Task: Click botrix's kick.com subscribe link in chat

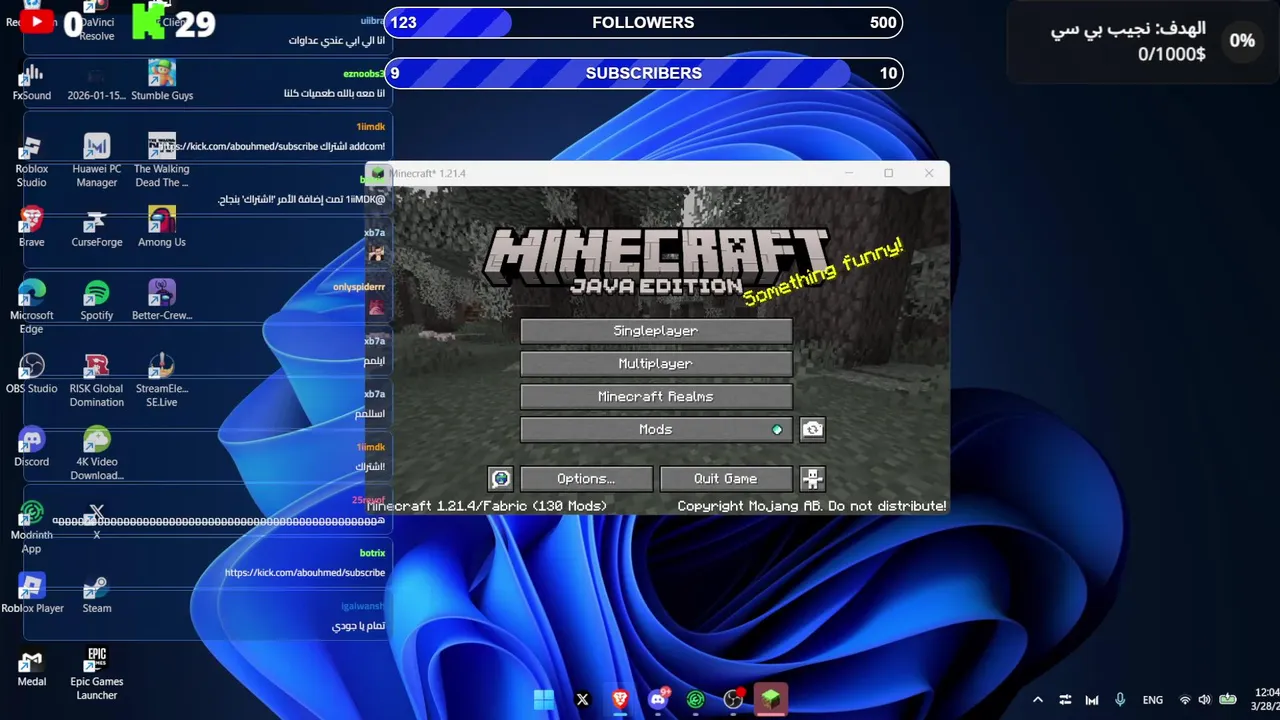Action: coord(305,573)
